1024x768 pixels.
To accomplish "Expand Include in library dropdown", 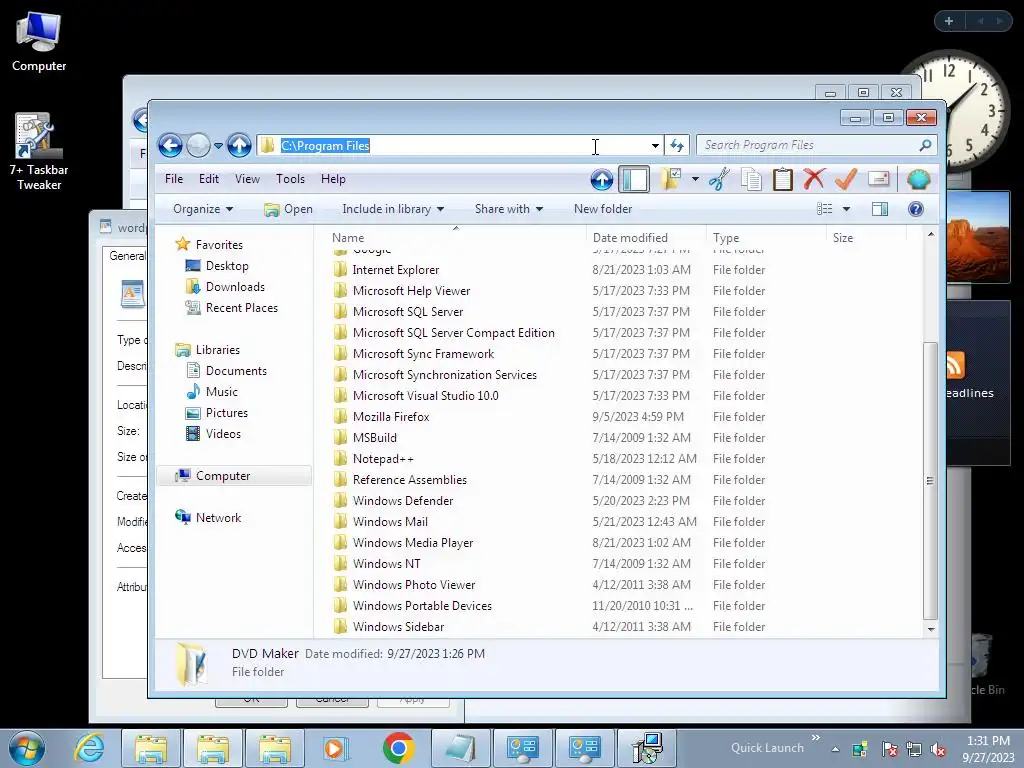I will point(393,209).
